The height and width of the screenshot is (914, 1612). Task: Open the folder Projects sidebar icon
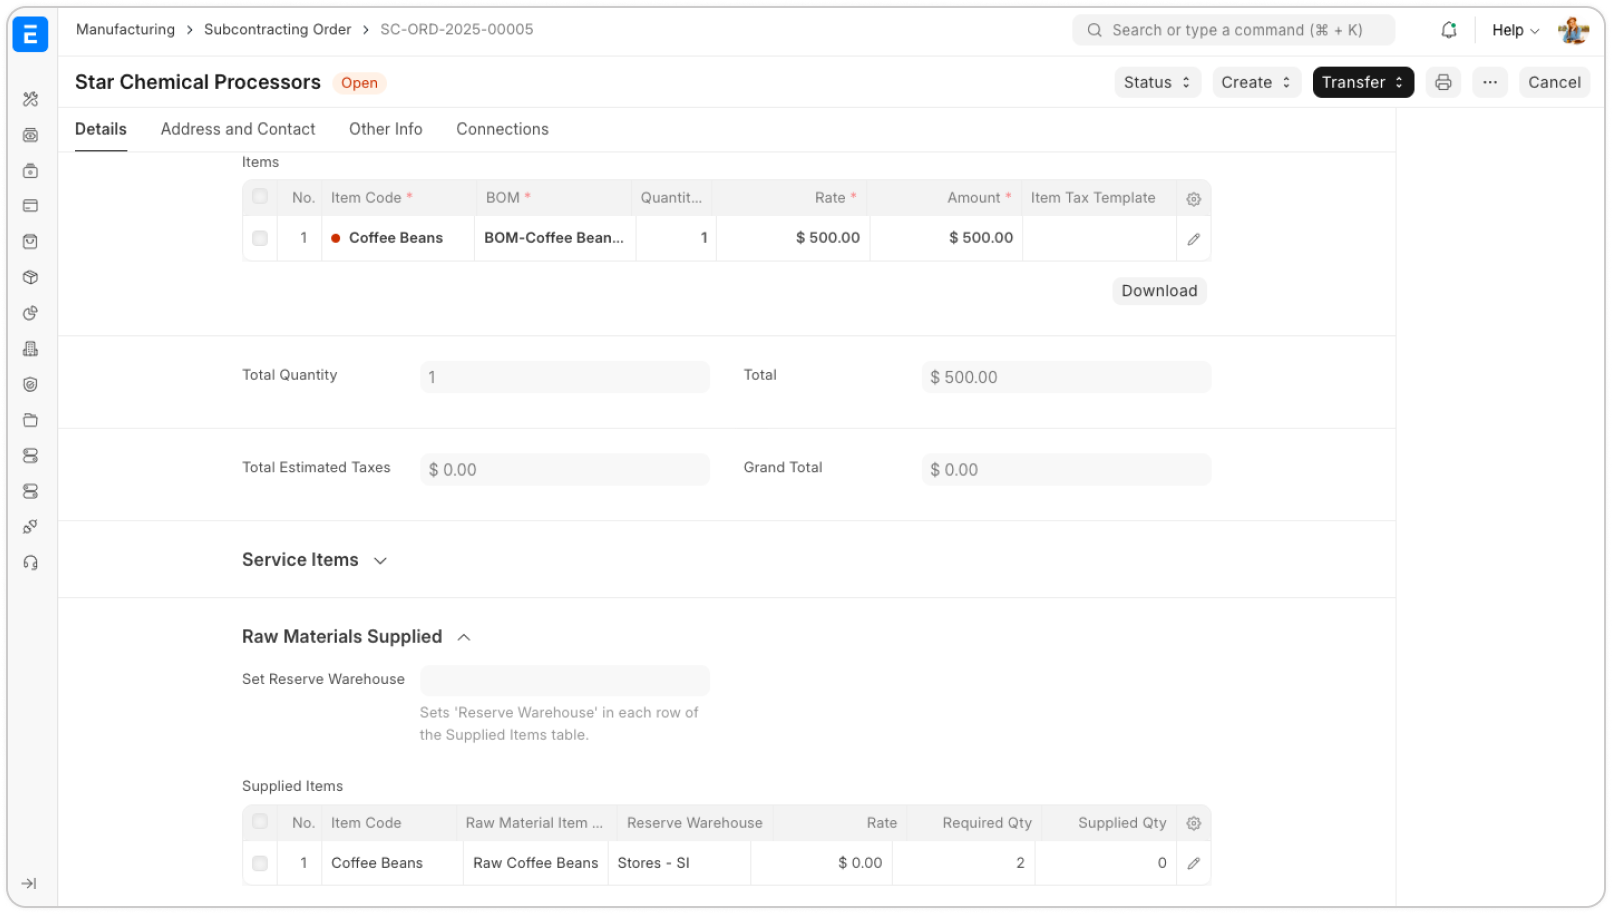tap(30, 420)
